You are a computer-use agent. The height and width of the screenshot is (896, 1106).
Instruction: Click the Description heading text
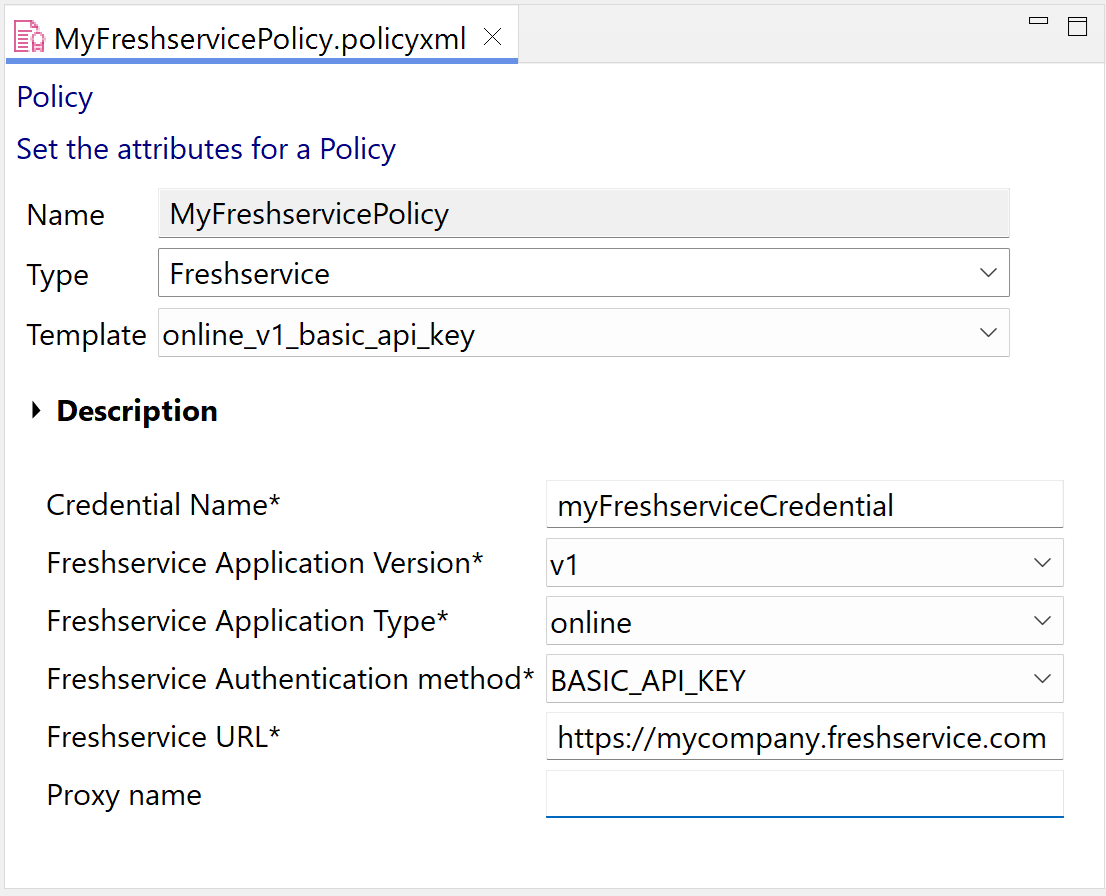click(x=137, y=411)
